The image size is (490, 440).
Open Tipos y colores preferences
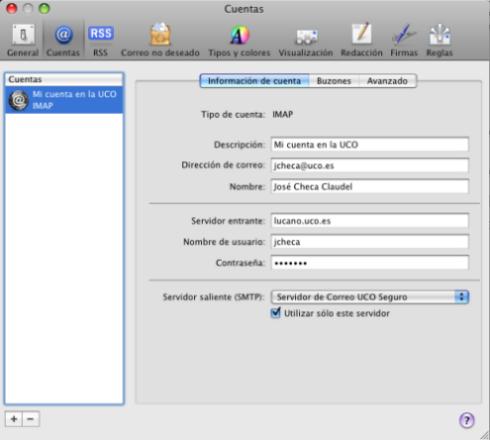click(x=239, y=40)
